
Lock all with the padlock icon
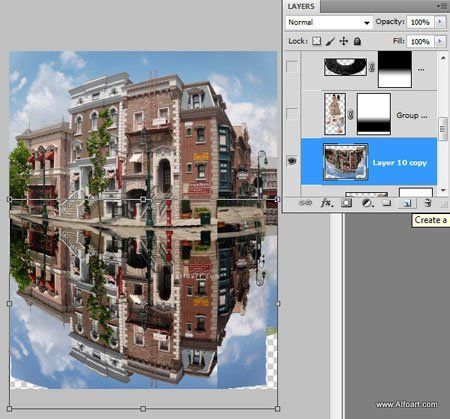click(x=357, y=41)
